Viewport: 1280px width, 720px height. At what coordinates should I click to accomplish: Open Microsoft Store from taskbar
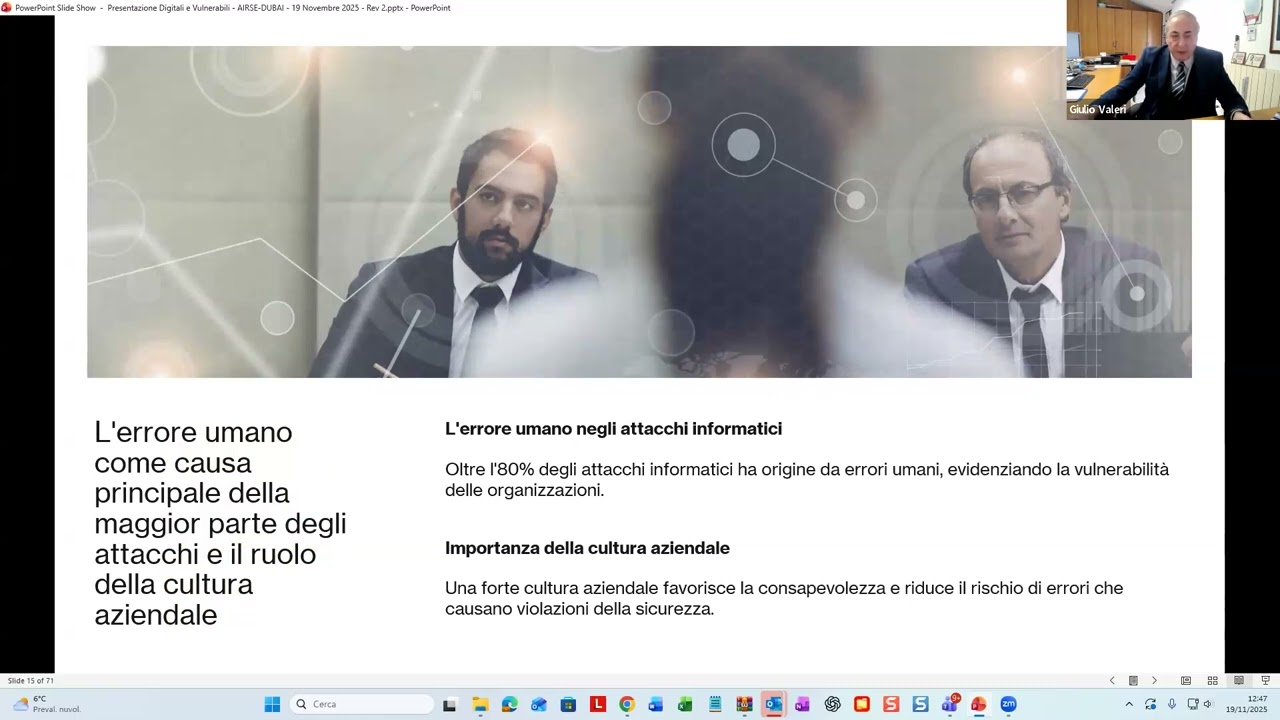pos(568,704)
